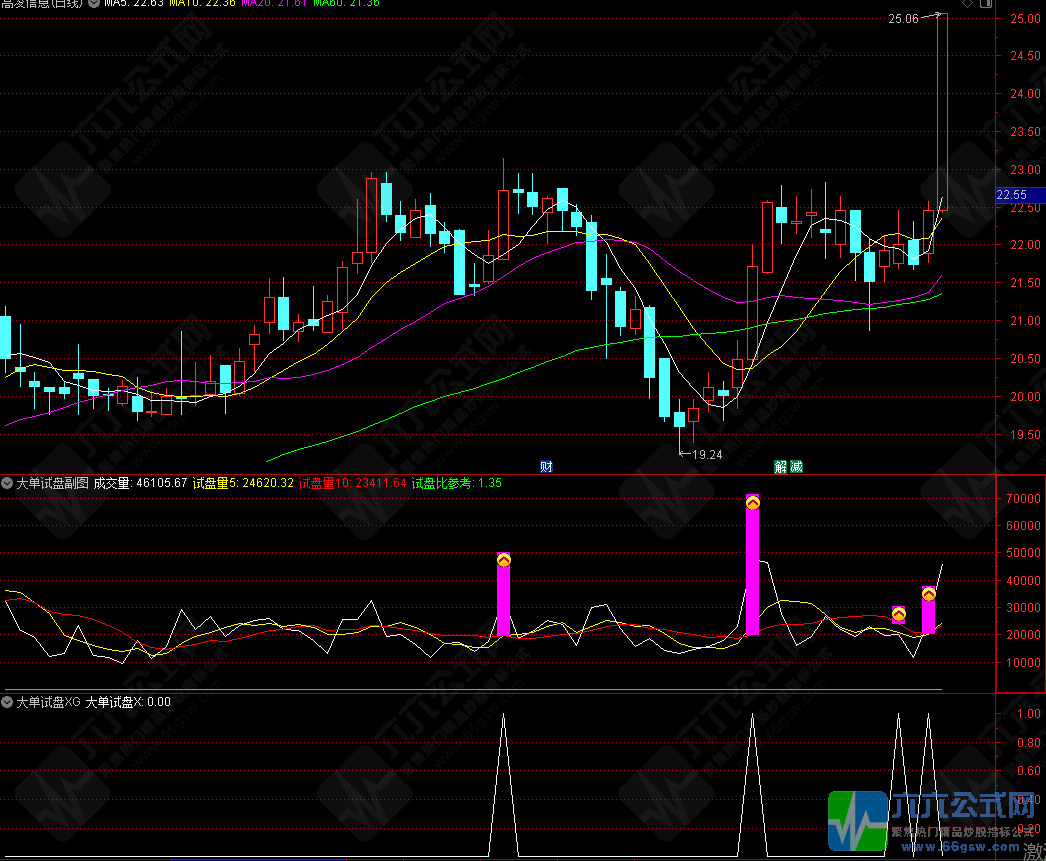Click the tall red candlestick reaching 25.06

pos(942,110)
